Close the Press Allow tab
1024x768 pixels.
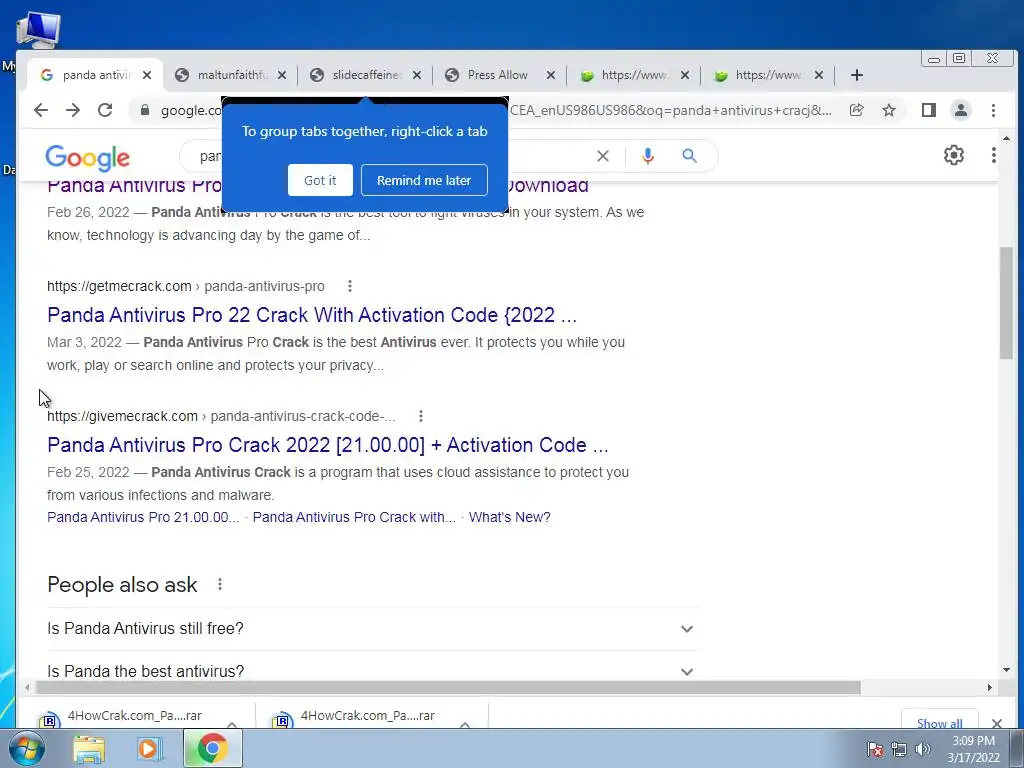click(x=551, y=75)
